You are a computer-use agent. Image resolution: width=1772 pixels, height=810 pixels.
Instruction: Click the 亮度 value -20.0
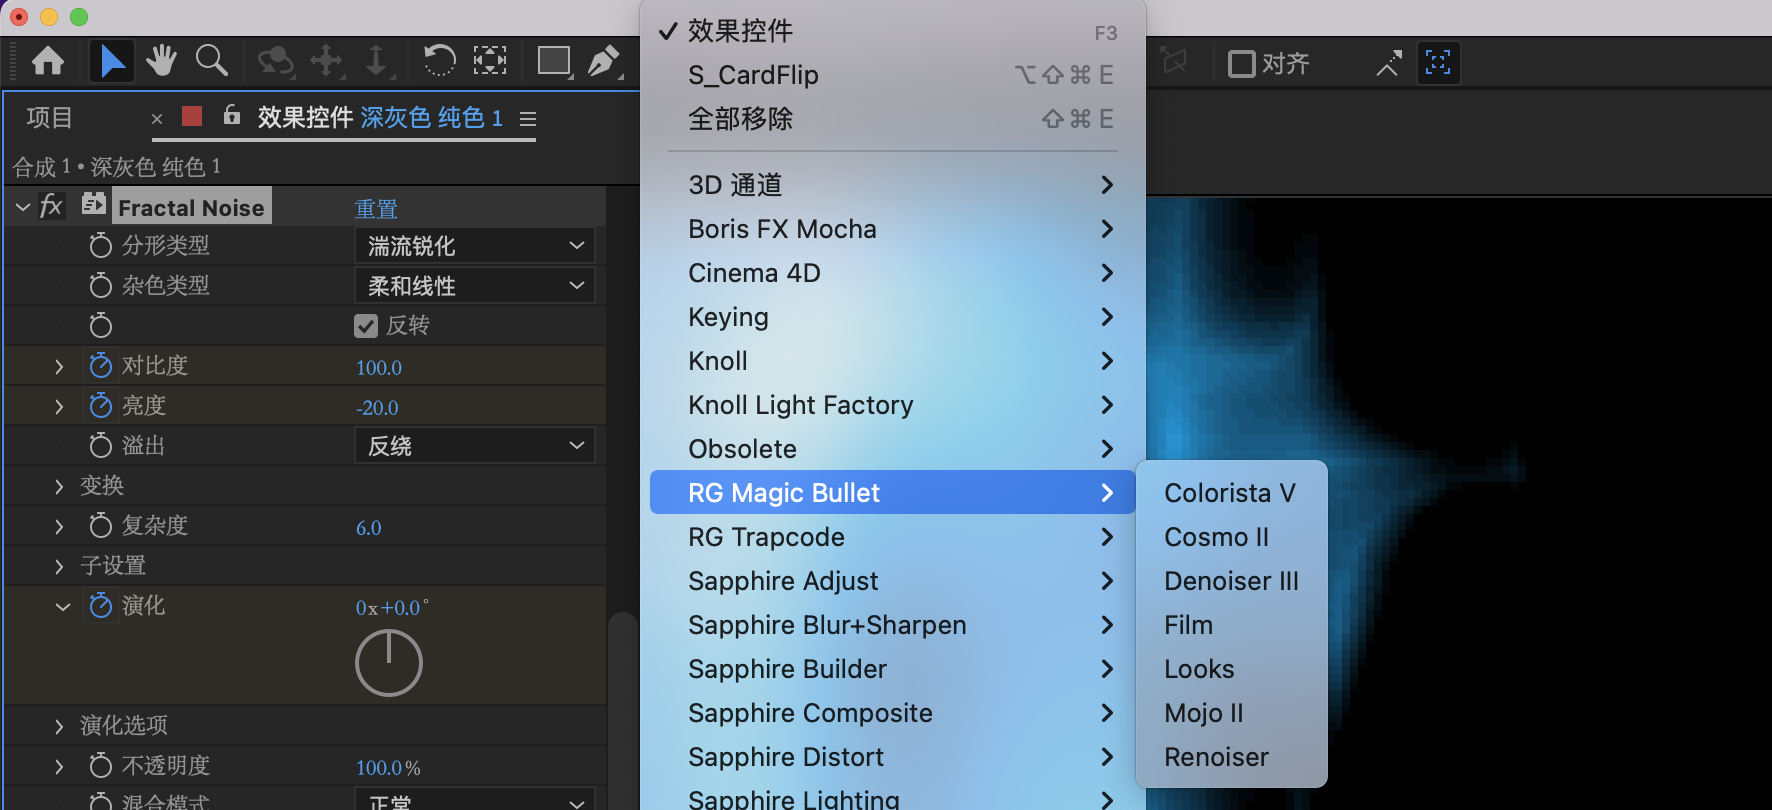[377, 408]
